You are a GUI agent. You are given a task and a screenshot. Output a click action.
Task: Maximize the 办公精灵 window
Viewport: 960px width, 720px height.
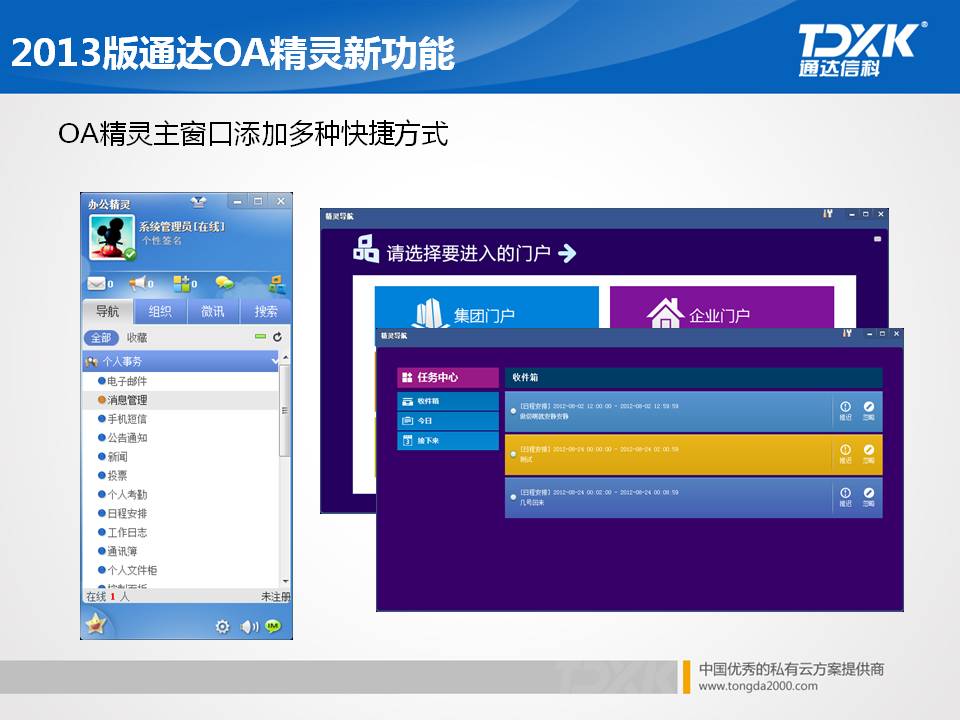(258, 201)
